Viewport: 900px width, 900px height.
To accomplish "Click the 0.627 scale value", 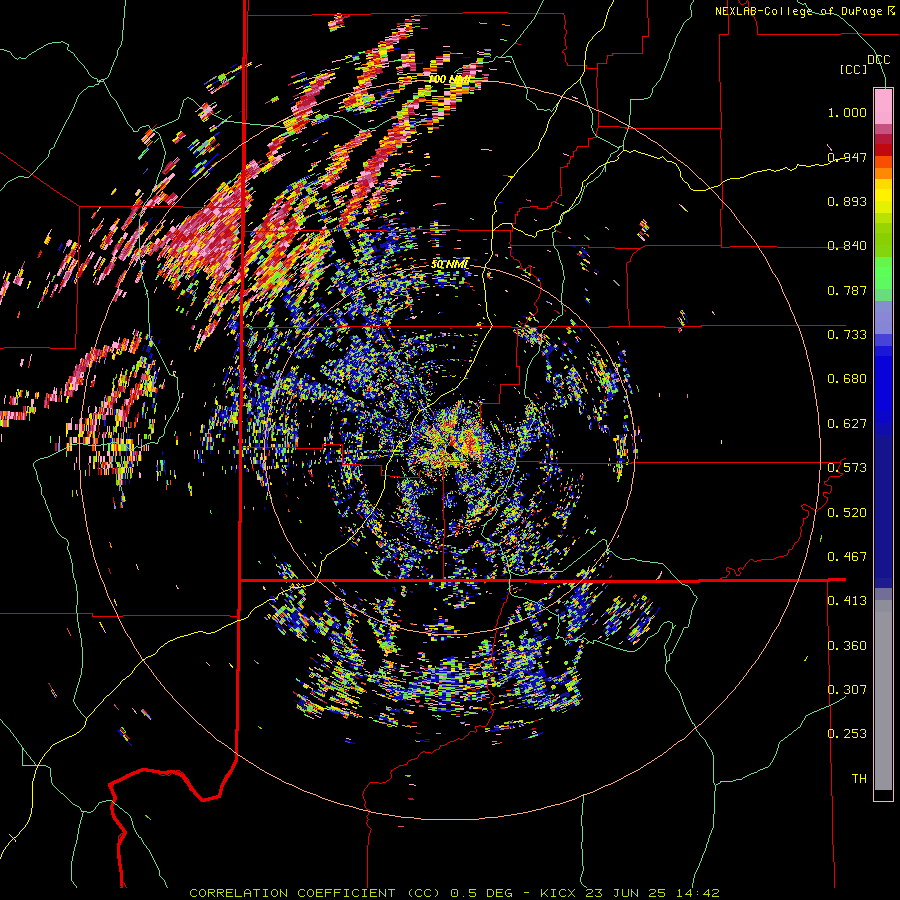I will point(847,424).
